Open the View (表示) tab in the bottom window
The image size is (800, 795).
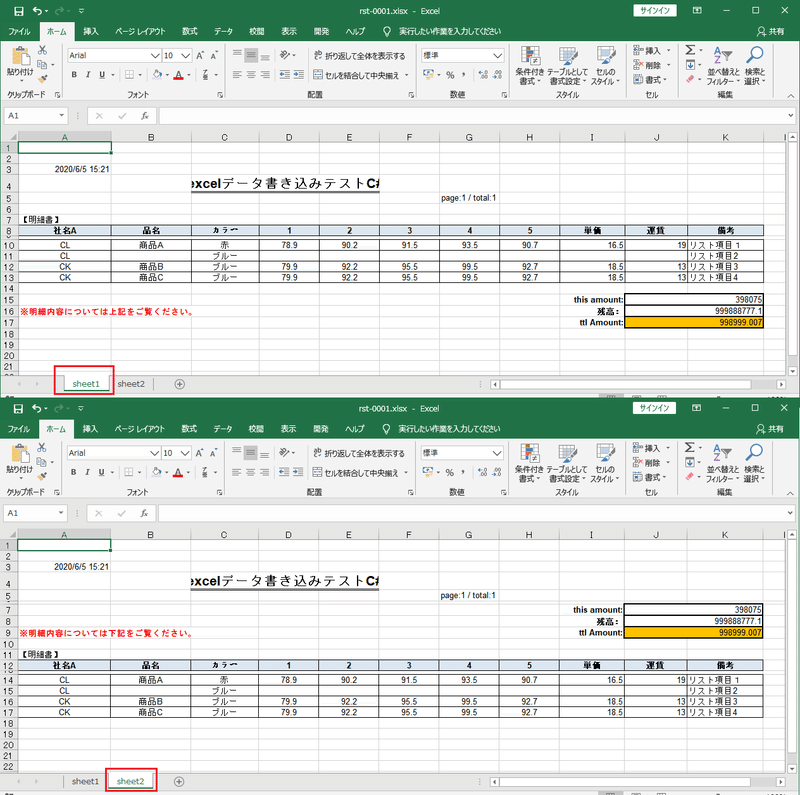pyautogui.click(x=288, y=429)
